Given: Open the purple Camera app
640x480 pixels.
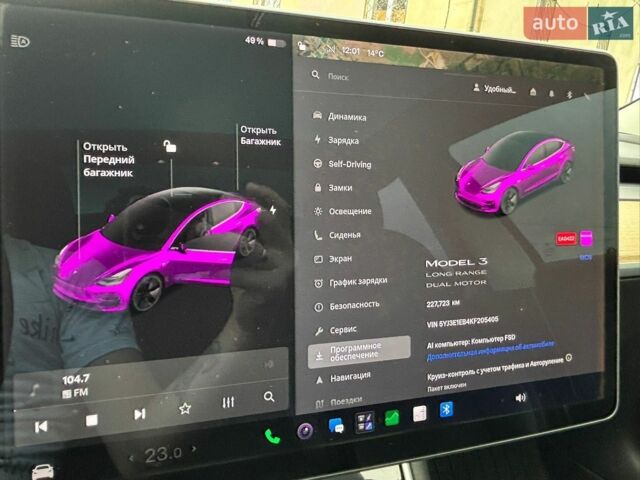Looking at the screenshot, I should pyautogui.click(x=305, y=431).
